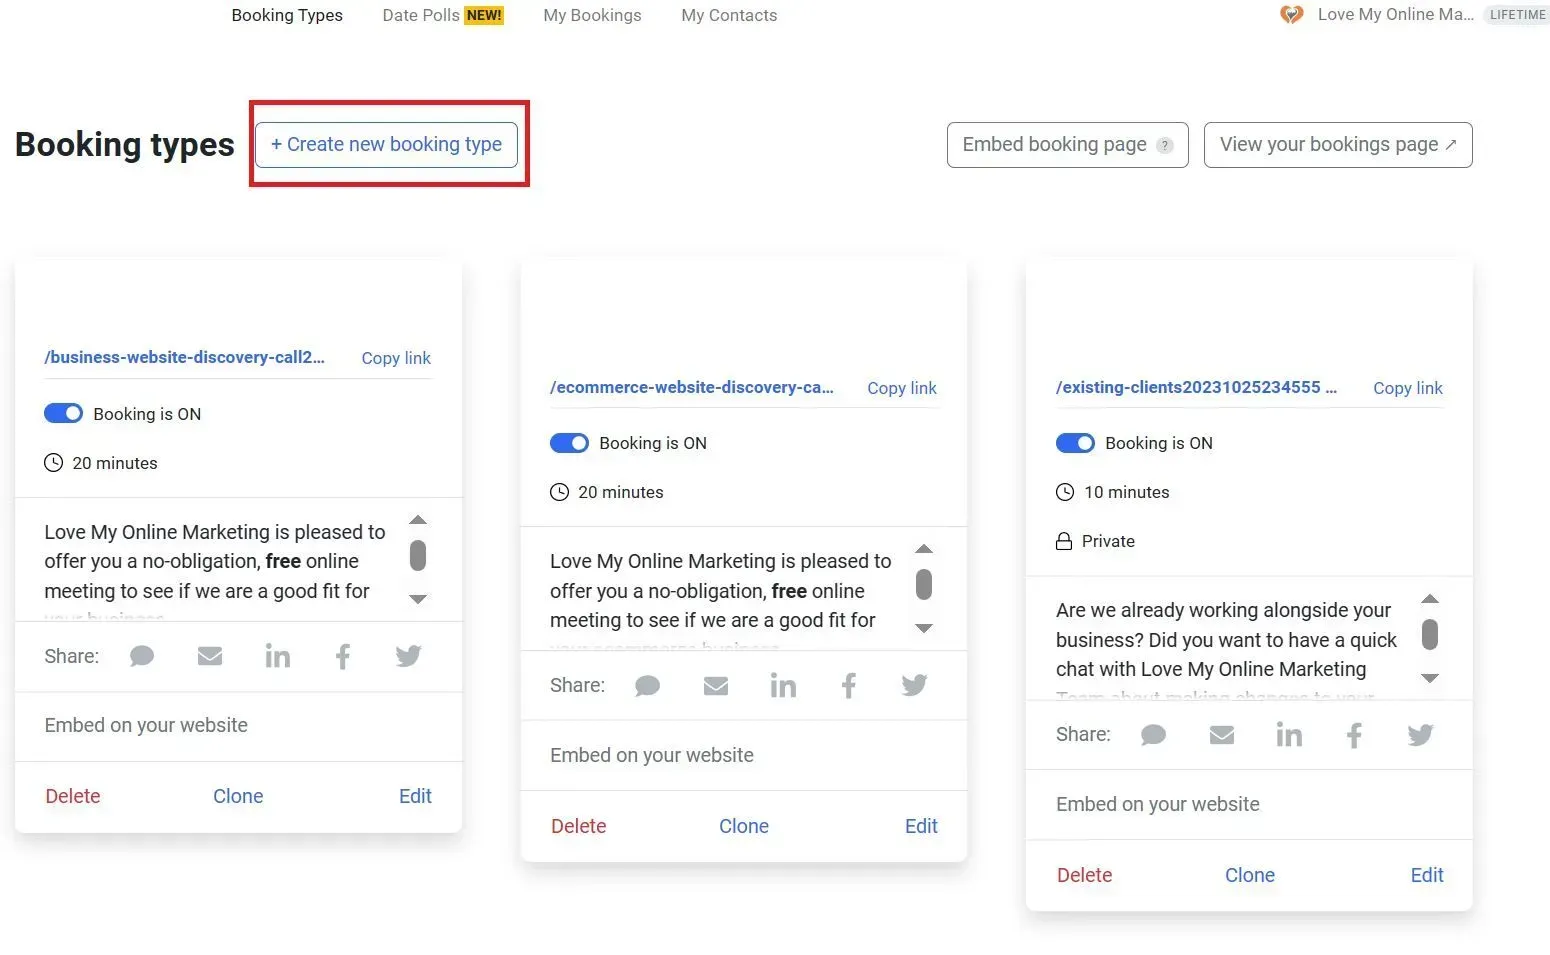Clone the business-website-discovery booking type
The width and height of the screenshot is (1550, 955).
[238, 796]
